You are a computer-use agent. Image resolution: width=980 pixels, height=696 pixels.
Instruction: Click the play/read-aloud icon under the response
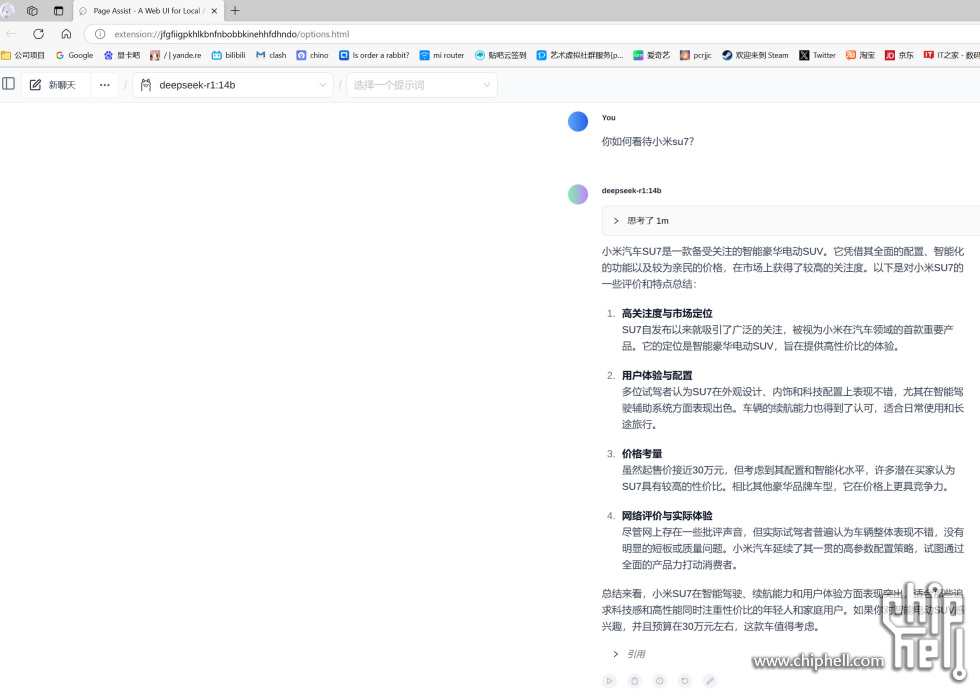(x=609, y=681)
